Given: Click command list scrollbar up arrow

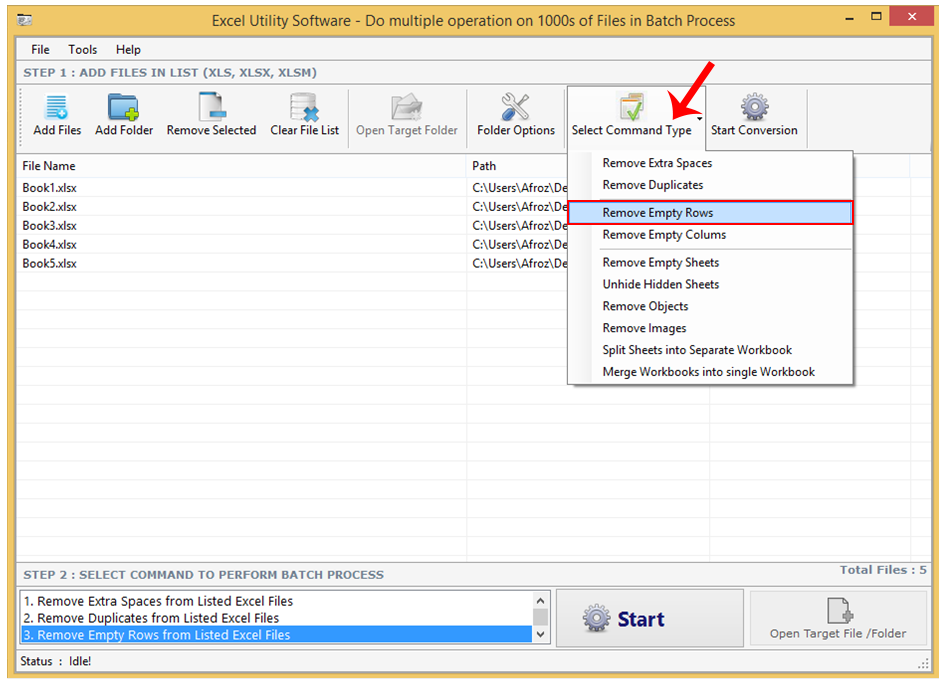Looking at the screenshot, I should tap(541, 600).
